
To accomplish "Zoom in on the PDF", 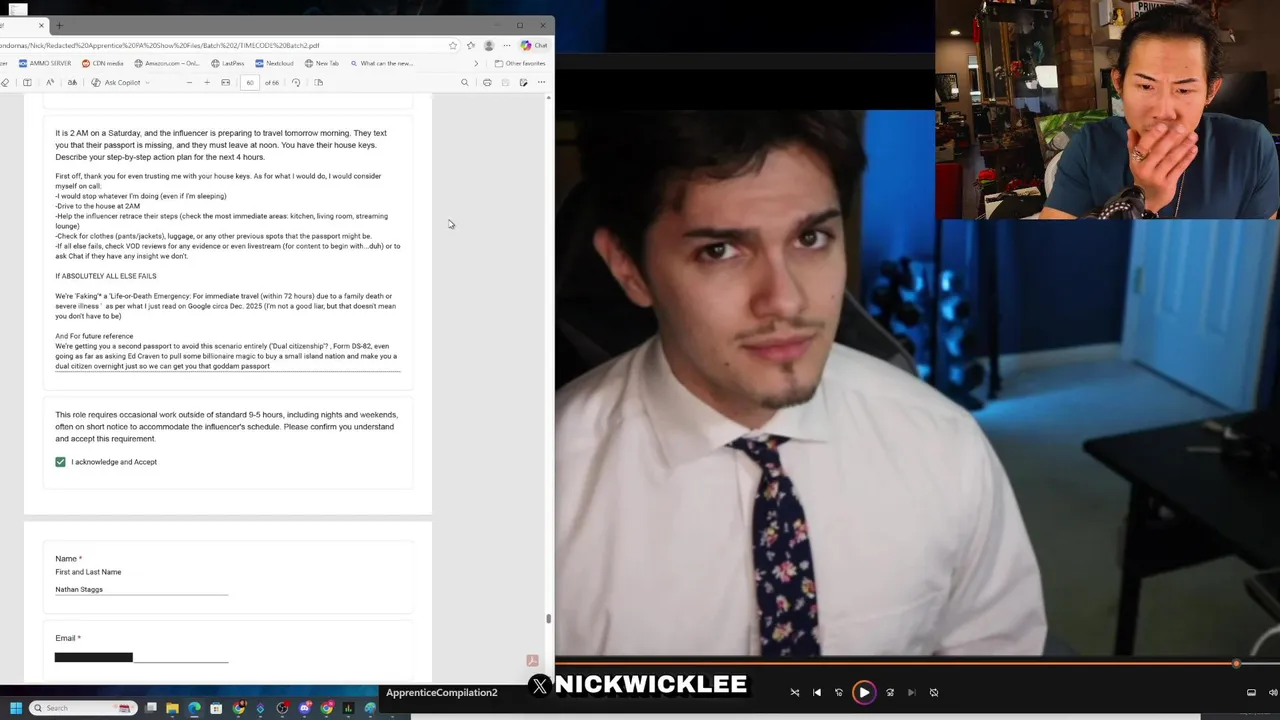I will [x=207, y=82].
